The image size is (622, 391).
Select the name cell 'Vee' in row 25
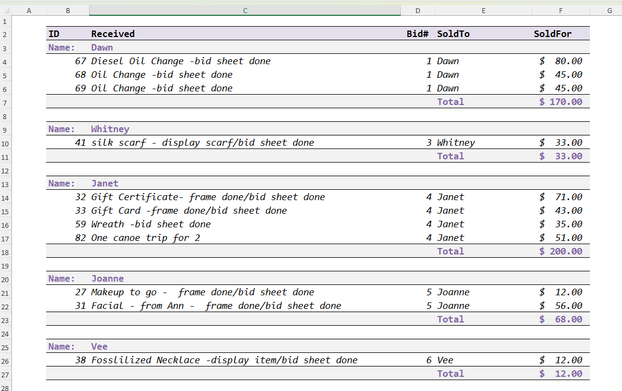coord(245,347)
